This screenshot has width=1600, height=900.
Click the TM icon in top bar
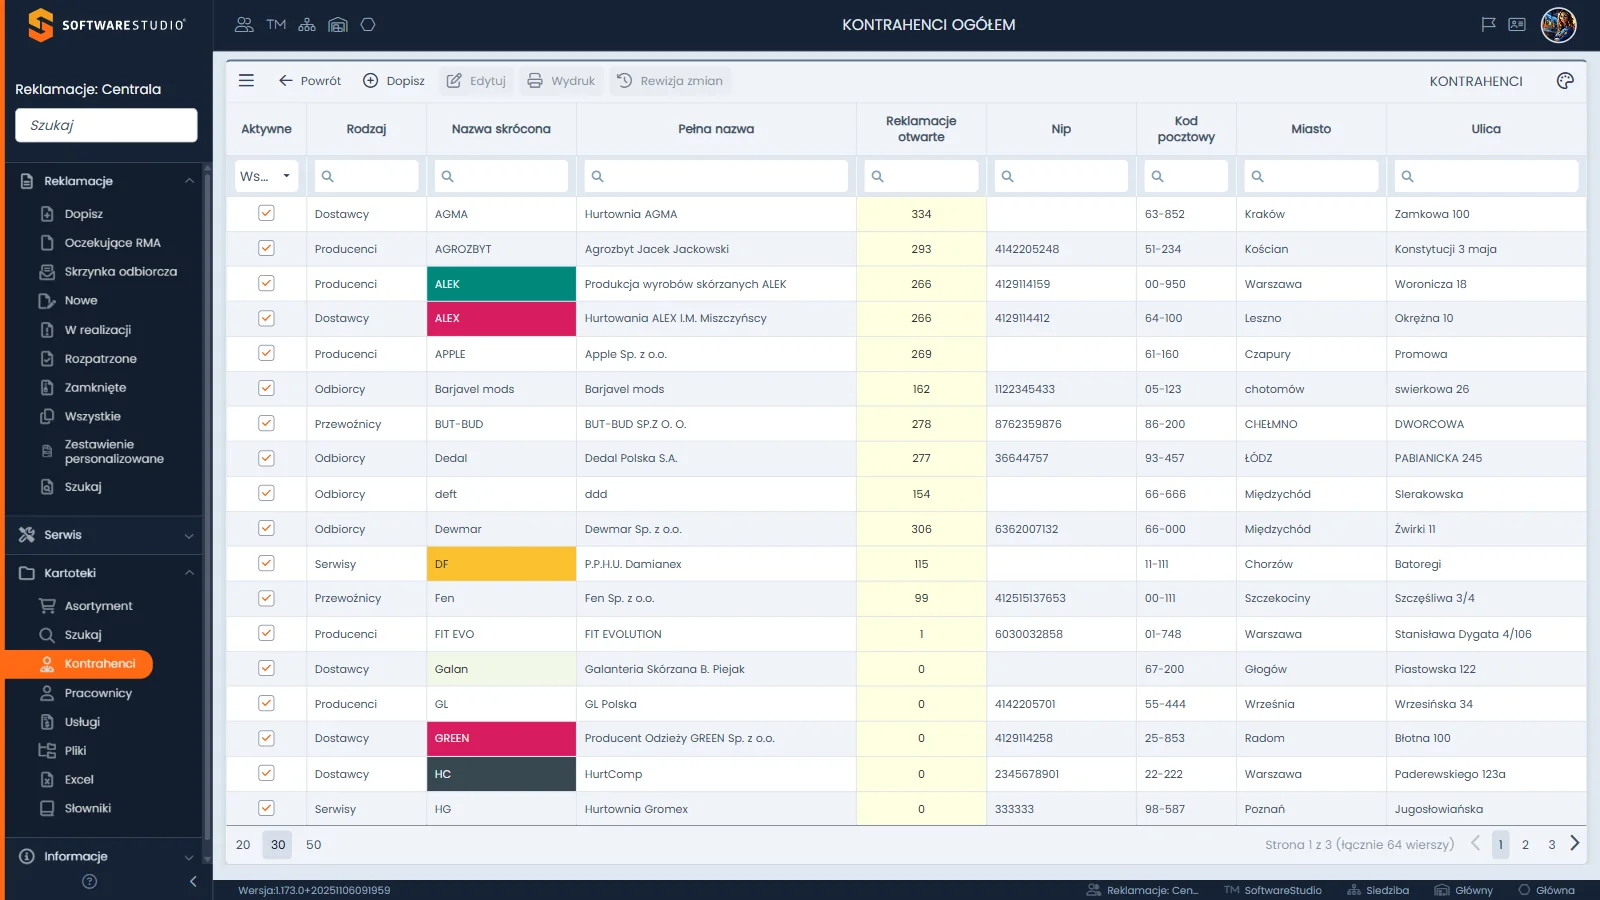[276, 25]
